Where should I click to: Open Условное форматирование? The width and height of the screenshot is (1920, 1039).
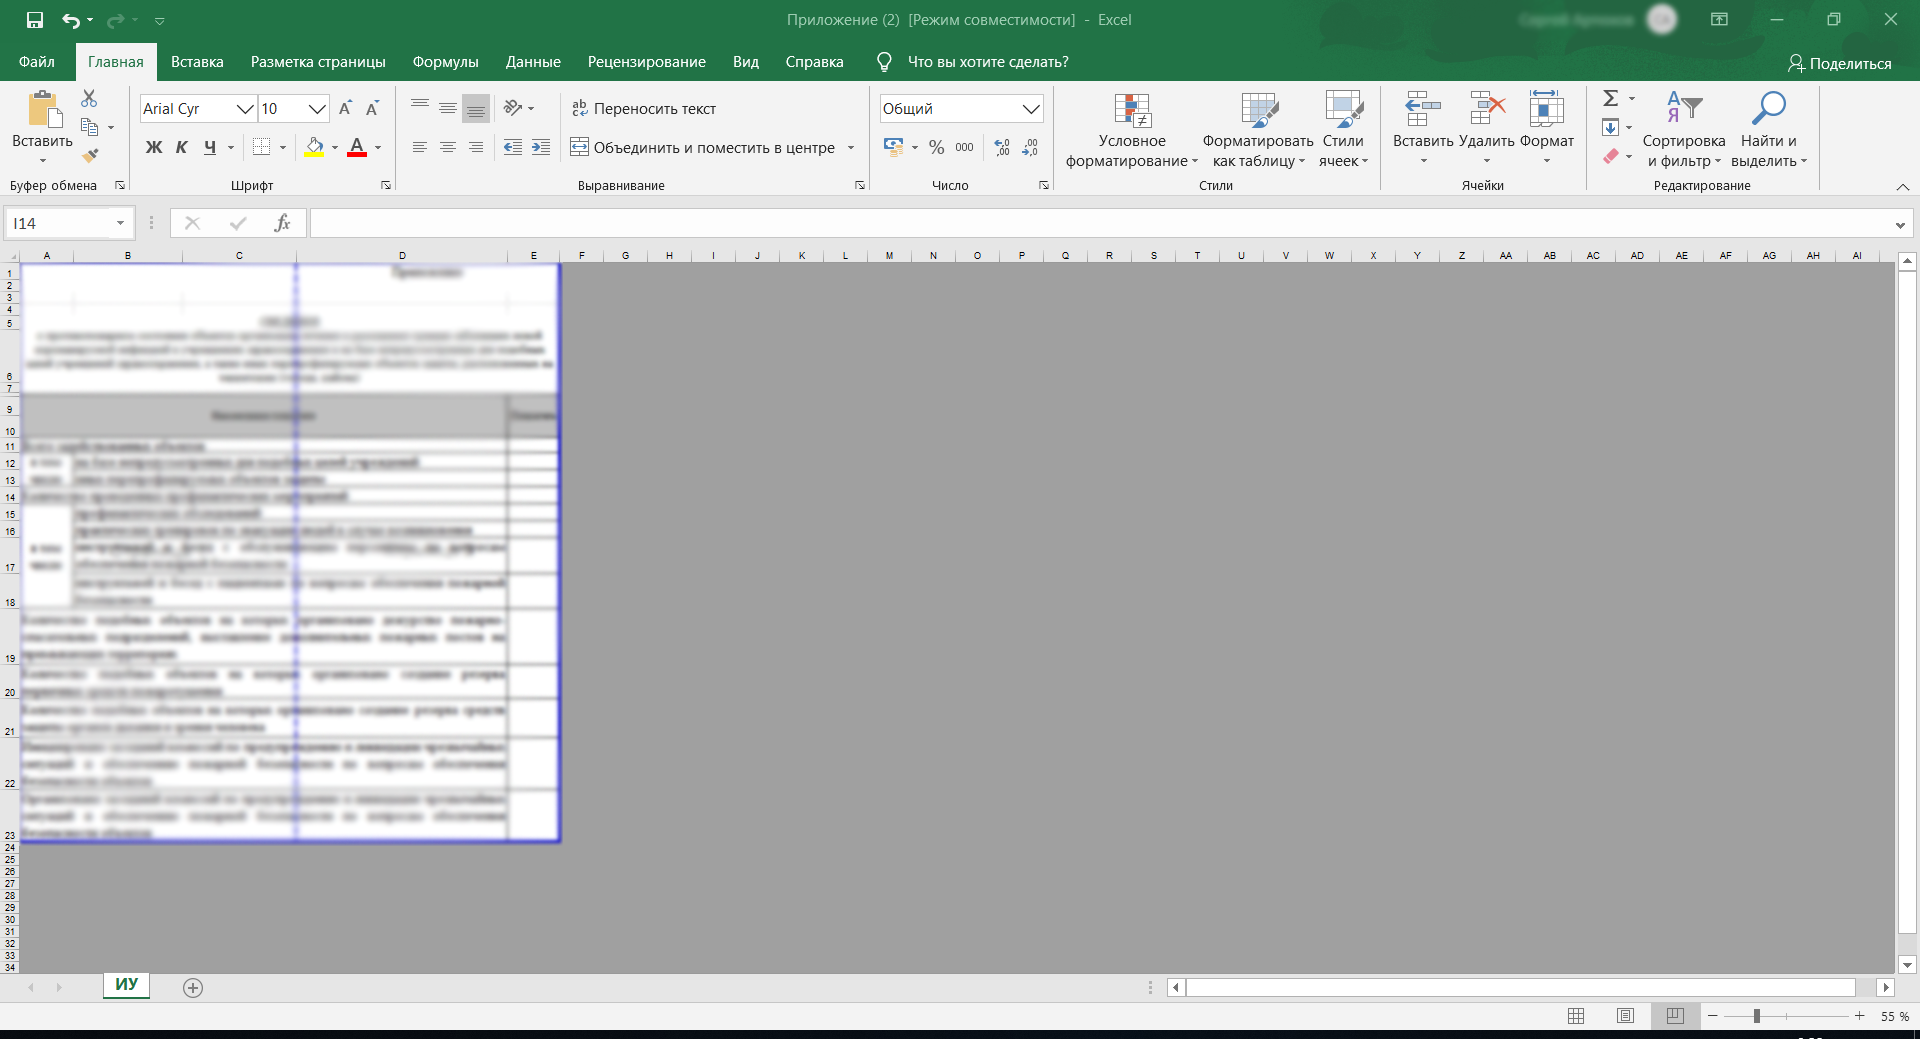coord(1132,130)
